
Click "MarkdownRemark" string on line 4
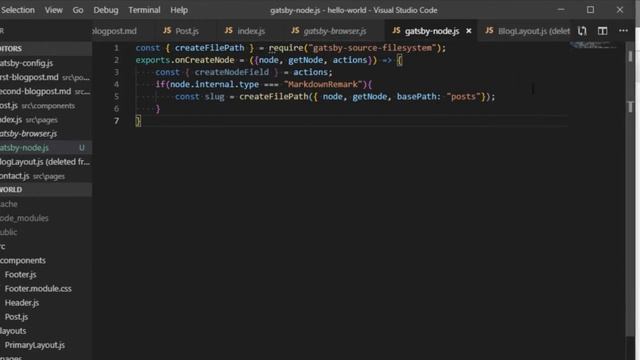(x=323, y=84)
